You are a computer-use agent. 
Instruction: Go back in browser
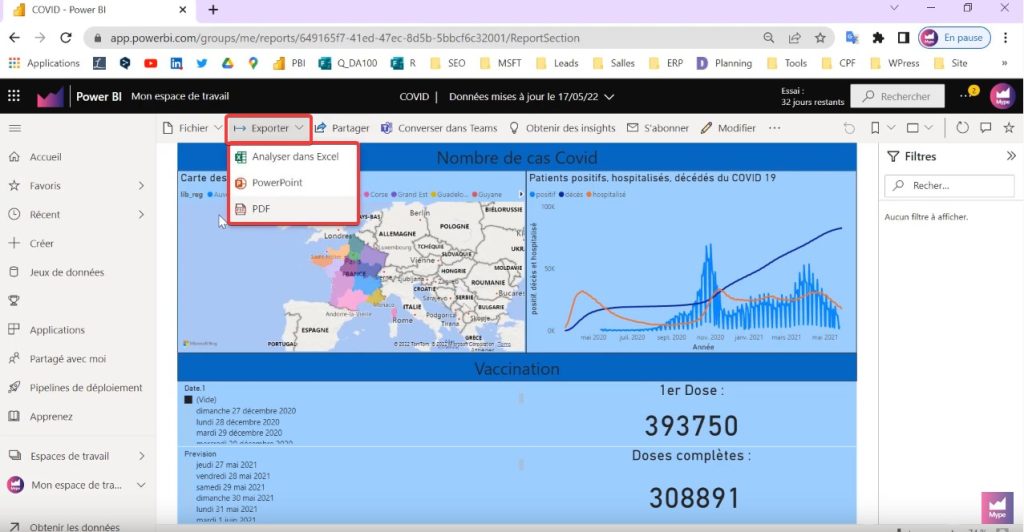[14, 38]
